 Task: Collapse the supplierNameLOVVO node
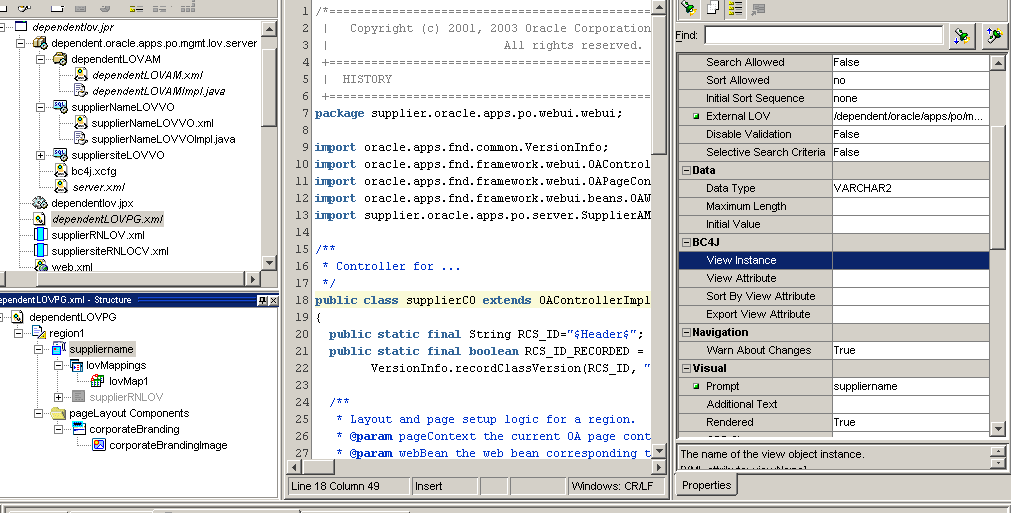(41, 107)
